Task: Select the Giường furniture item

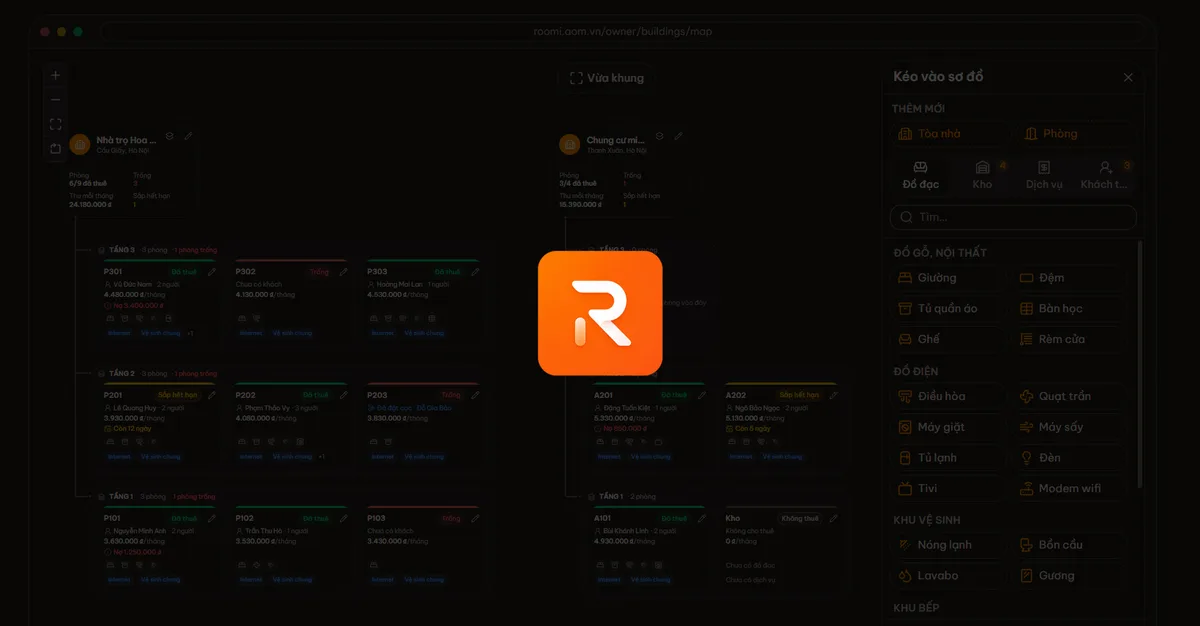Action: pos(948,278)
